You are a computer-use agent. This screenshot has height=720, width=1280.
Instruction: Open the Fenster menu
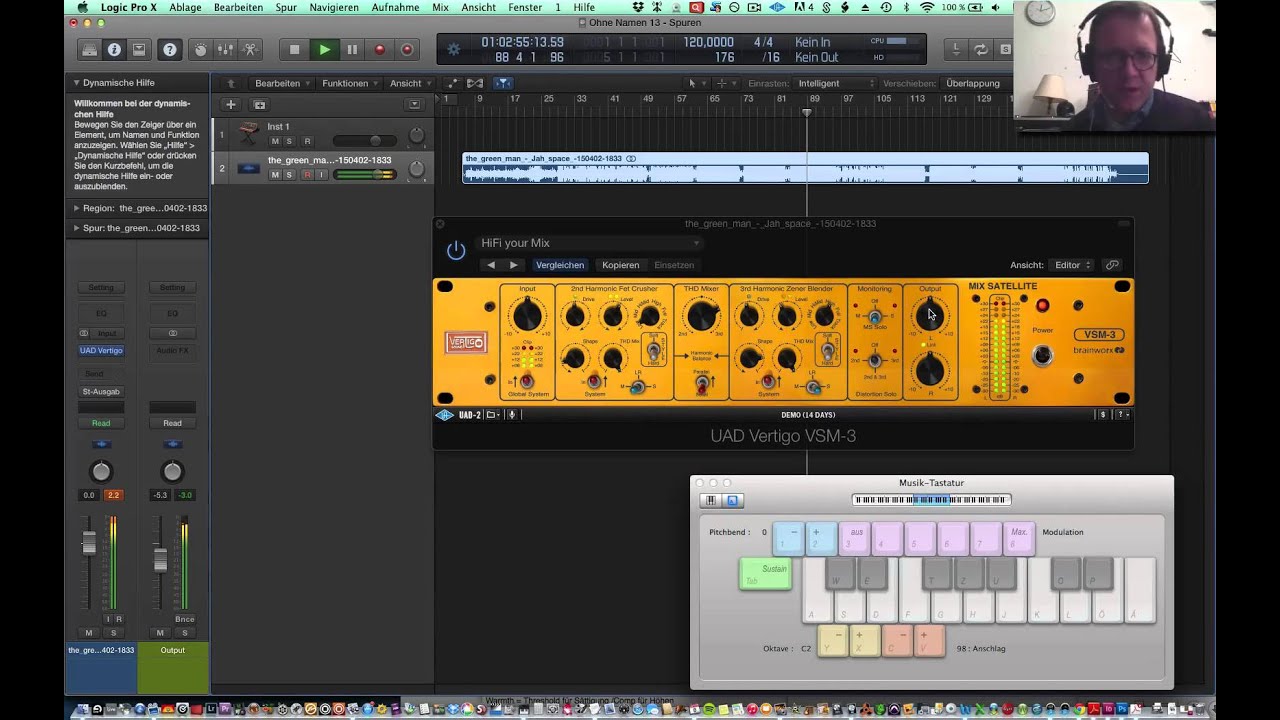pyautogui.click(x=525, y=7)
